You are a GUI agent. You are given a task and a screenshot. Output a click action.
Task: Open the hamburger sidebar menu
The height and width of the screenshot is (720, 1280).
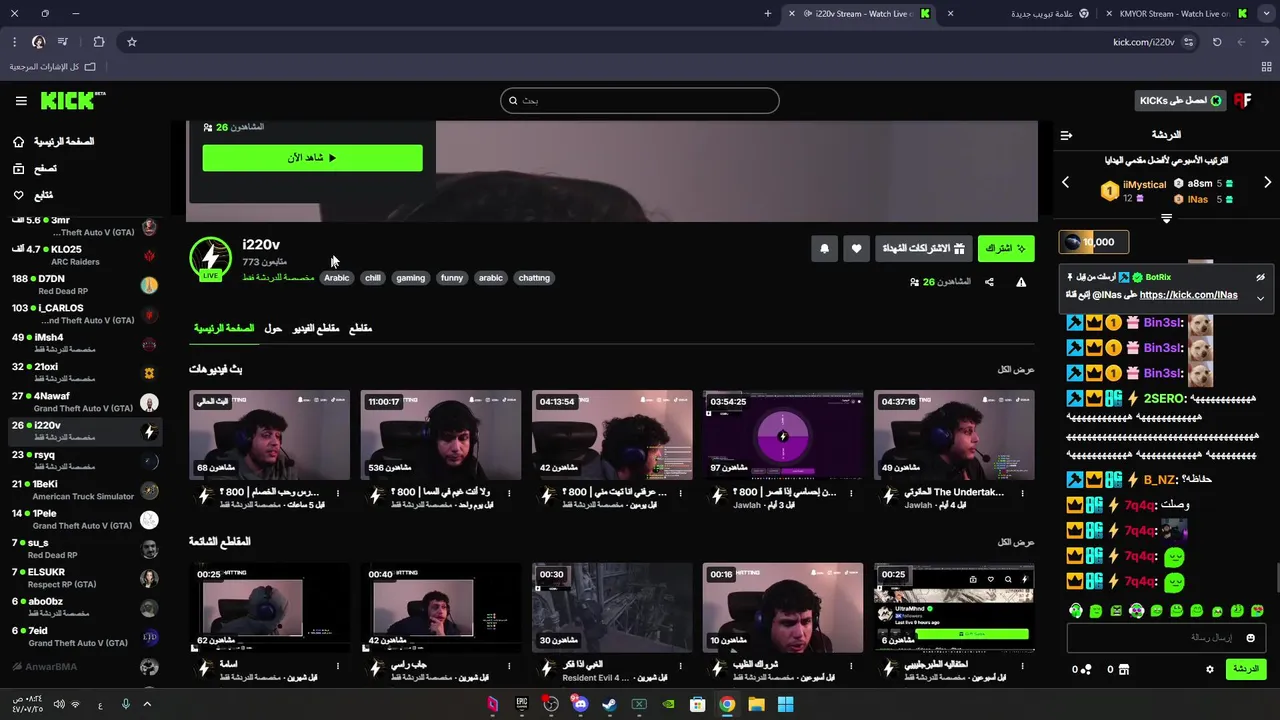pyautogui.click(x=21, y=100)
